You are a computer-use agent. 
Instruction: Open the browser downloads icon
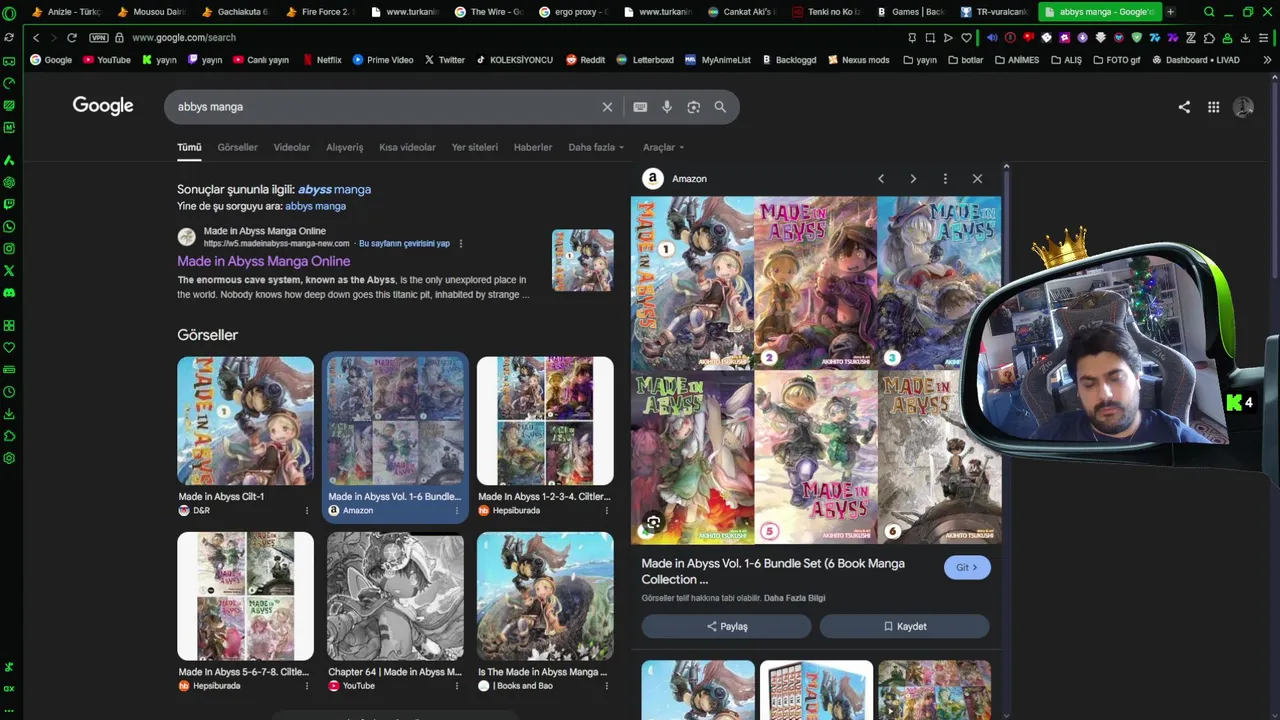pyautogui.click(x=1245, y=38)
